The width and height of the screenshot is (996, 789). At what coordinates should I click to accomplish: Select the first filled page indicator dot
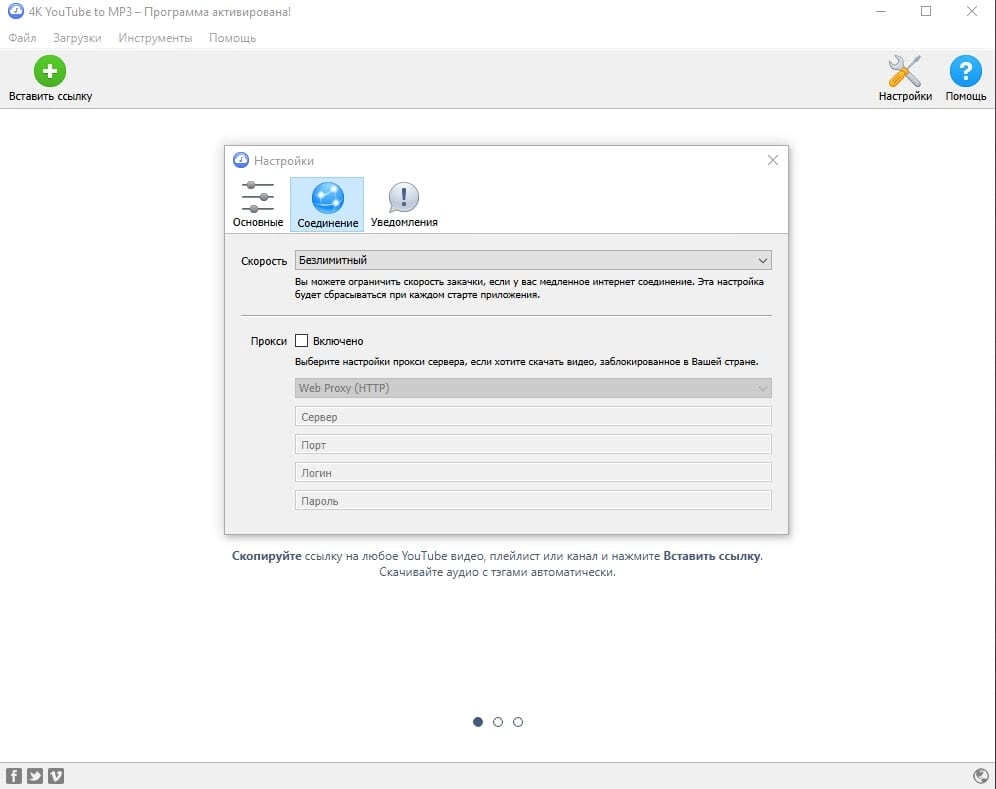(478, 722)
